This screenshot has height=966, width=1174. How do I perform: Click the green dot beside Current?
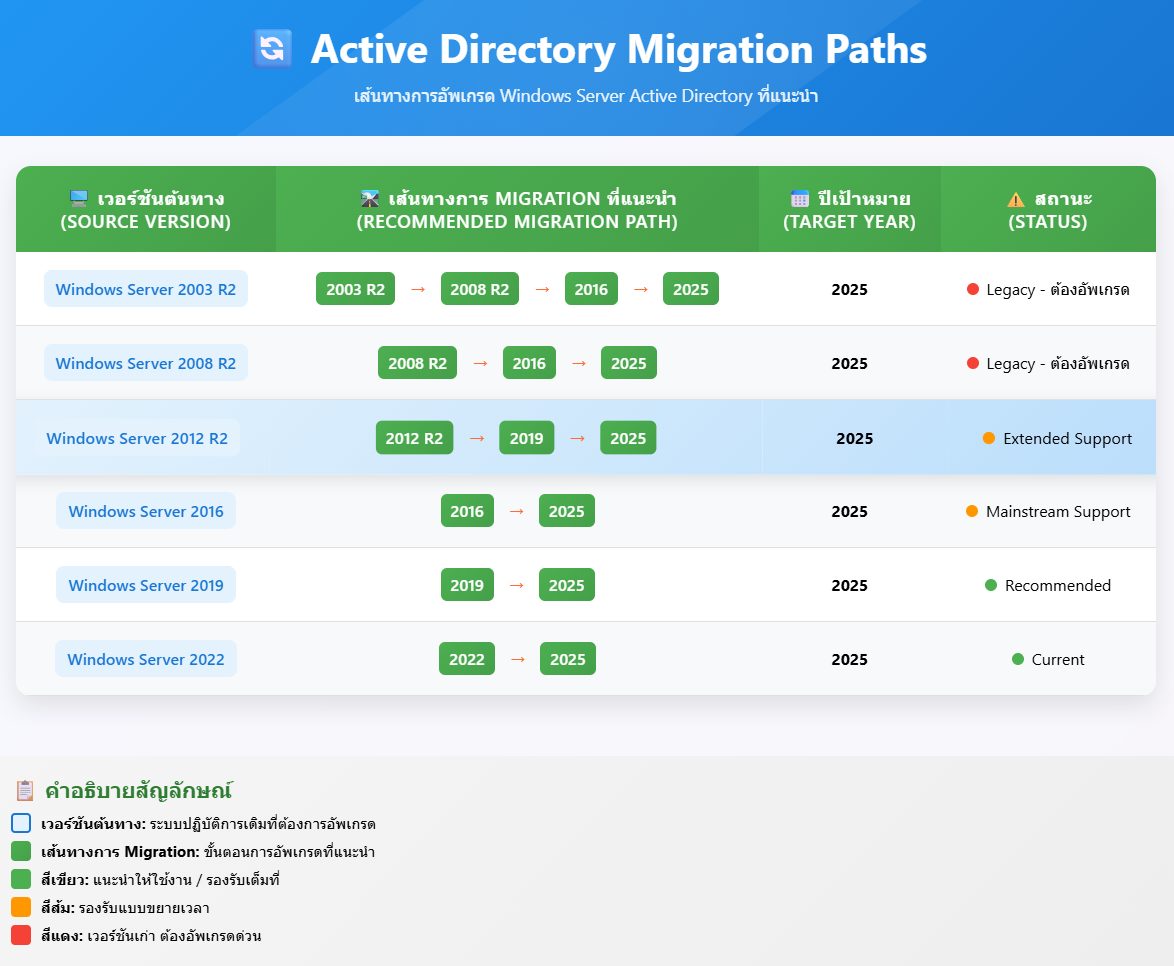[1018, 659]
